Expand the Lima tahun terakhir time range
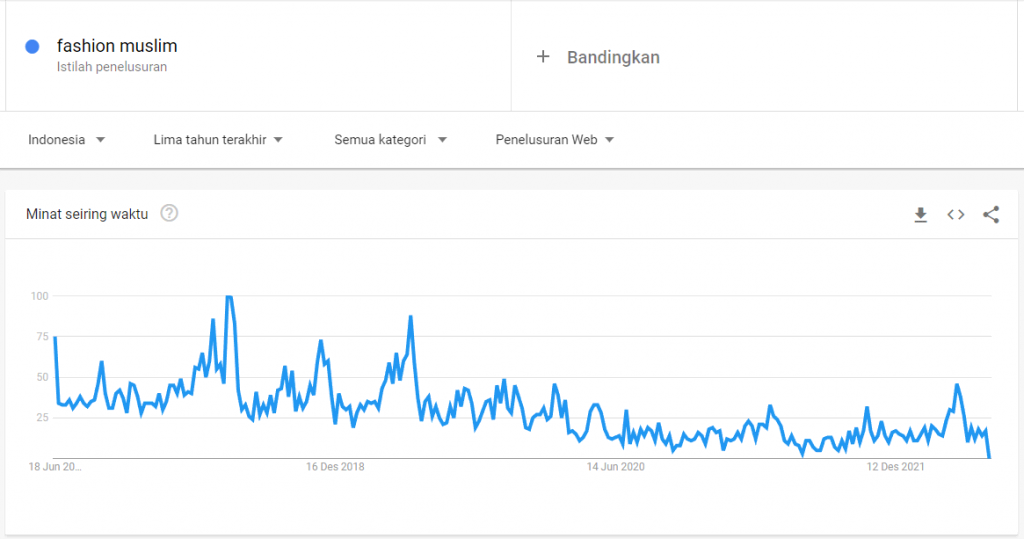This screenshot has width=1024, height=539. click(218, 140)
